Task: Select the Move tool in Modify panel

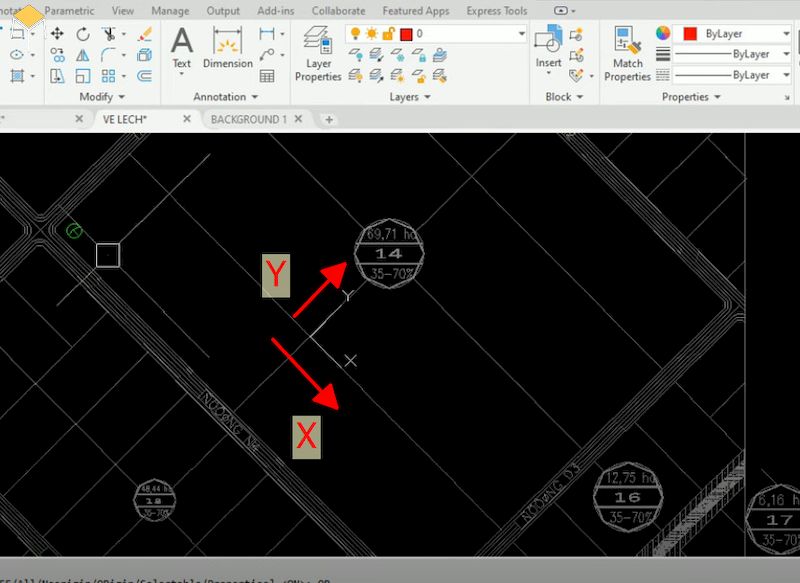Action: tap(57, 34)
